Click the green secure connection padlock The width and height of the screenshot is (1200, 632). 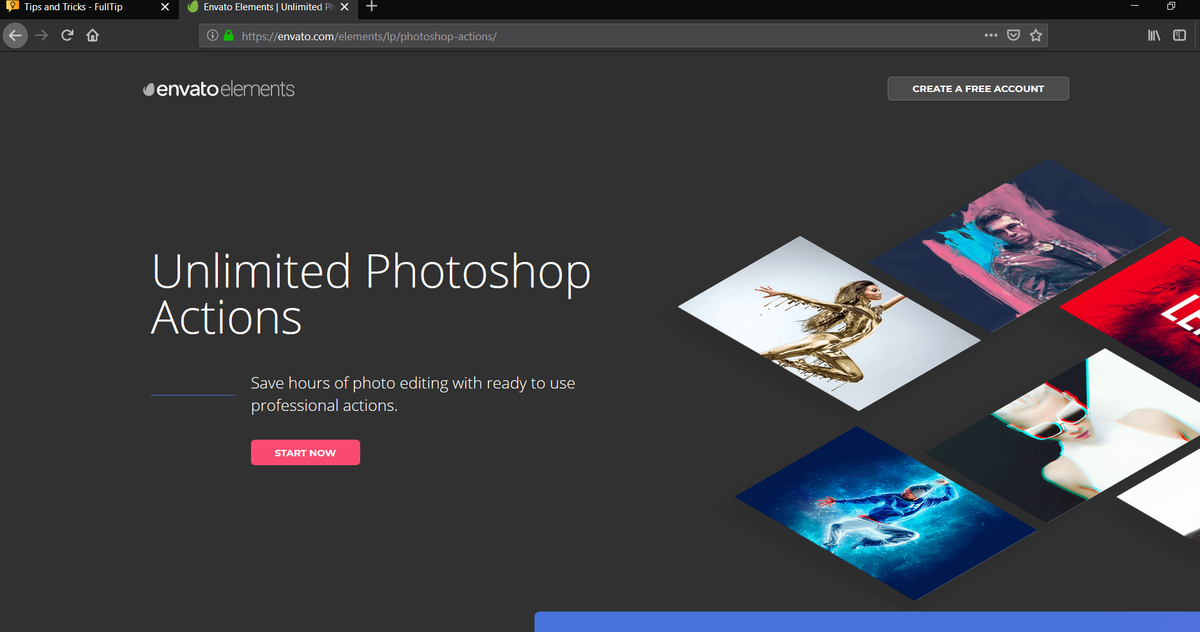(x=228, y=36)
